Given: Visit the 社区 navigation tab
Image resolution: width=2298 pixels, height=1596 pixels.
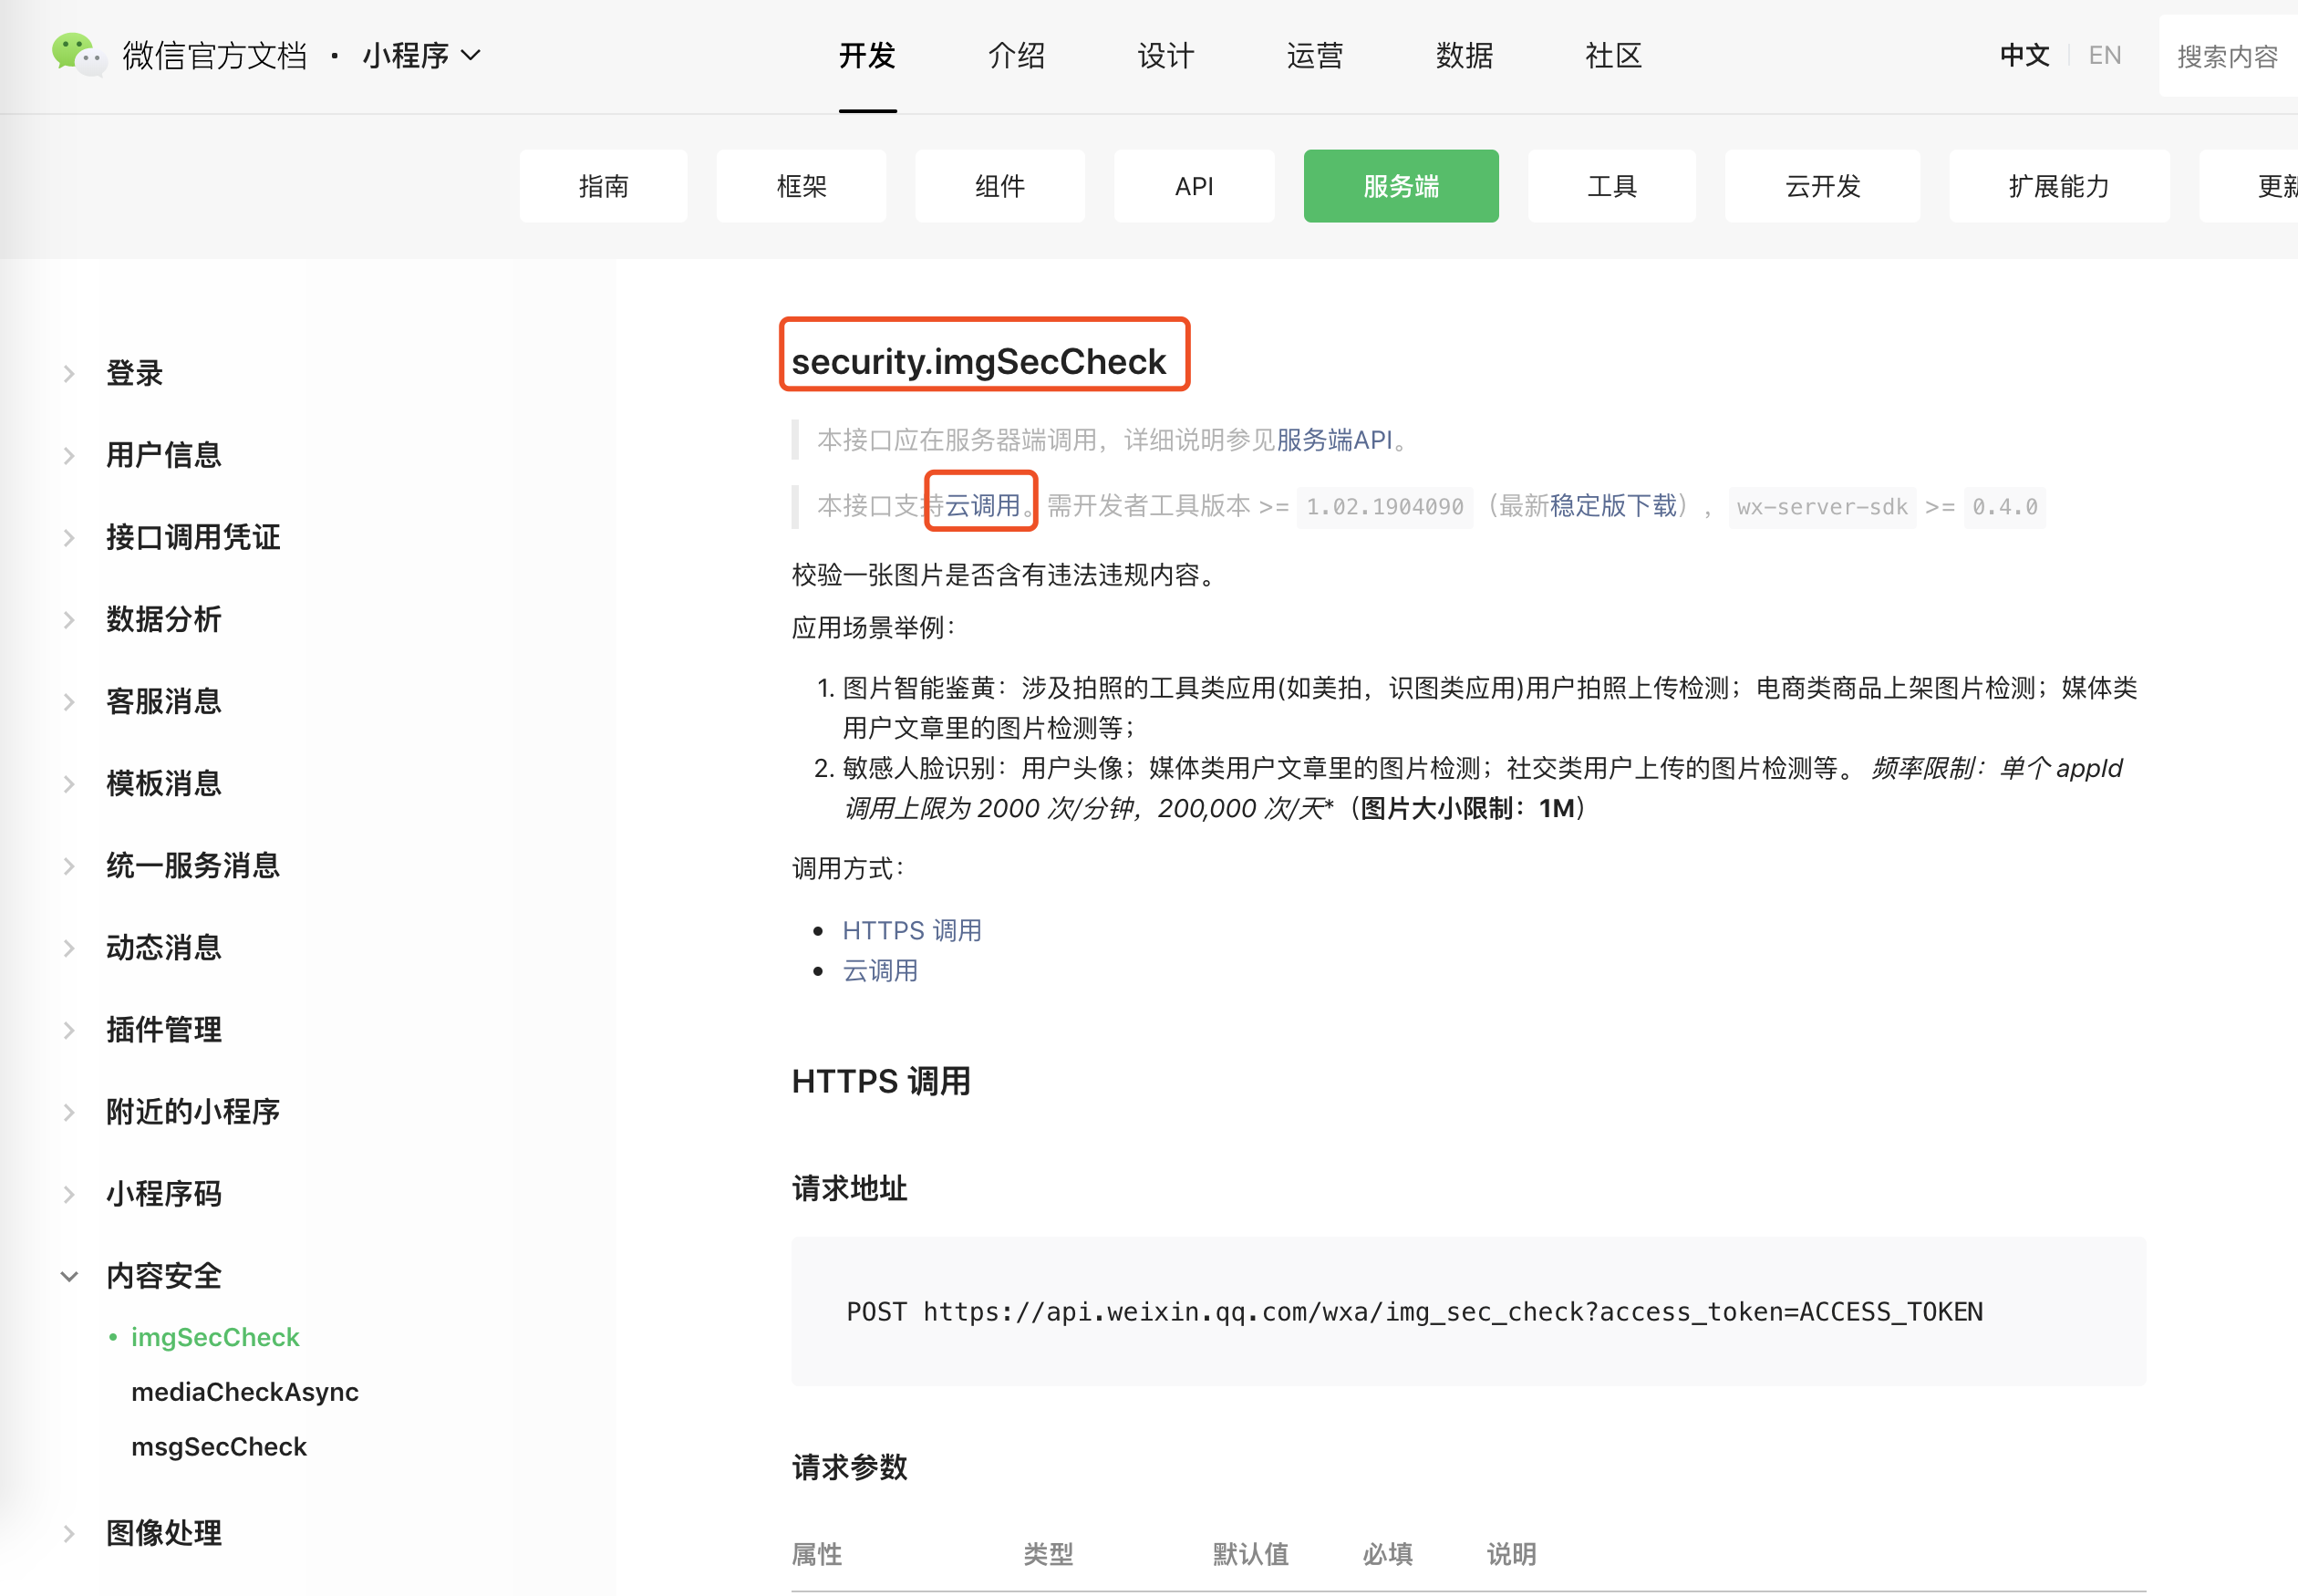Looking at the screenshot, I should point(1613,56).
